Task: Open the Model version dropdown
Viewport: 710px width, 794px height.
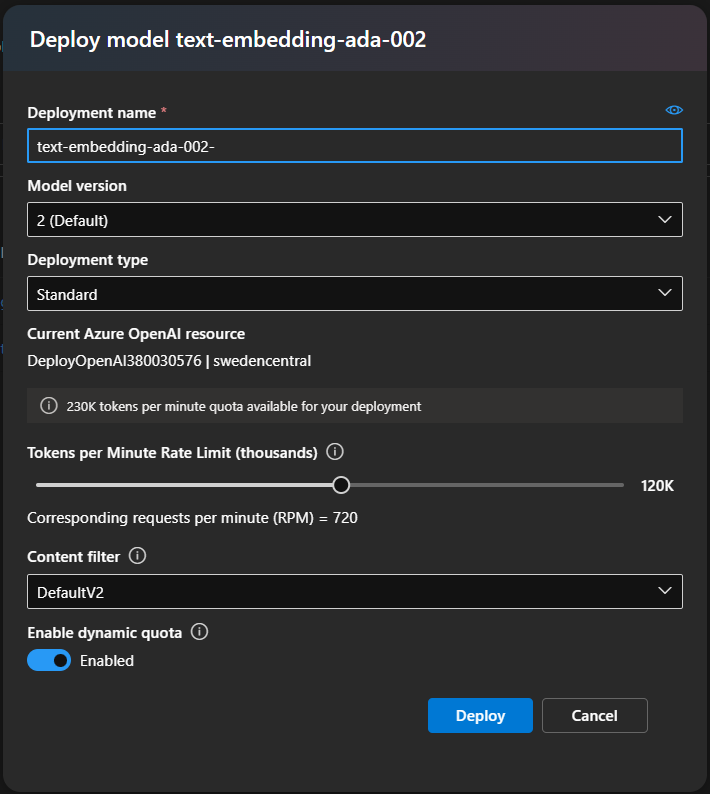Action: 354,220
